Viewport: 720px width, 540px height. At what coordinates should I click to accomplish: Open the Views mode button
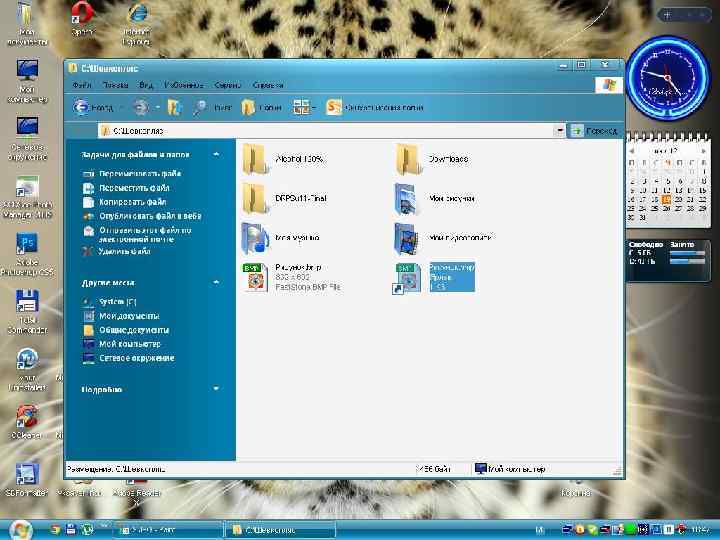click(x=301, y=107)
